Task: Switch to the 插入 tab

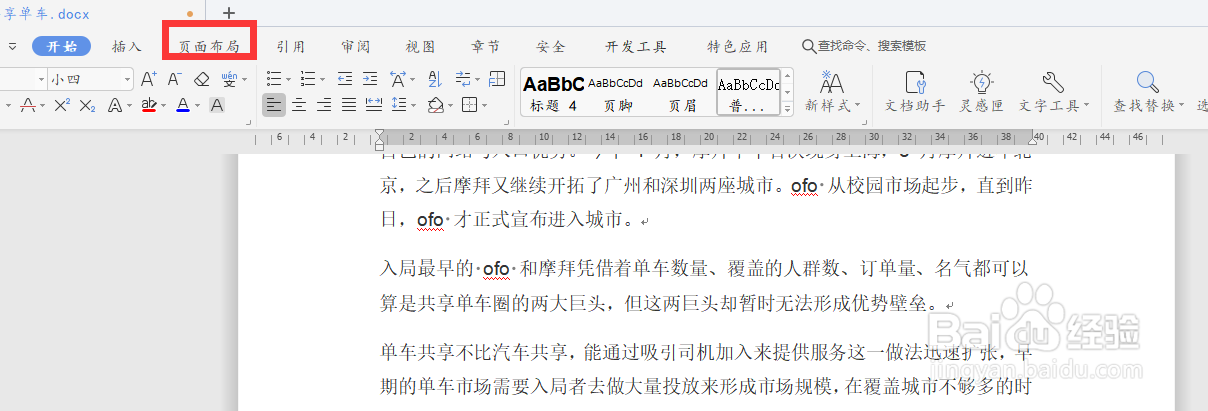Action: tap(127, 46)
